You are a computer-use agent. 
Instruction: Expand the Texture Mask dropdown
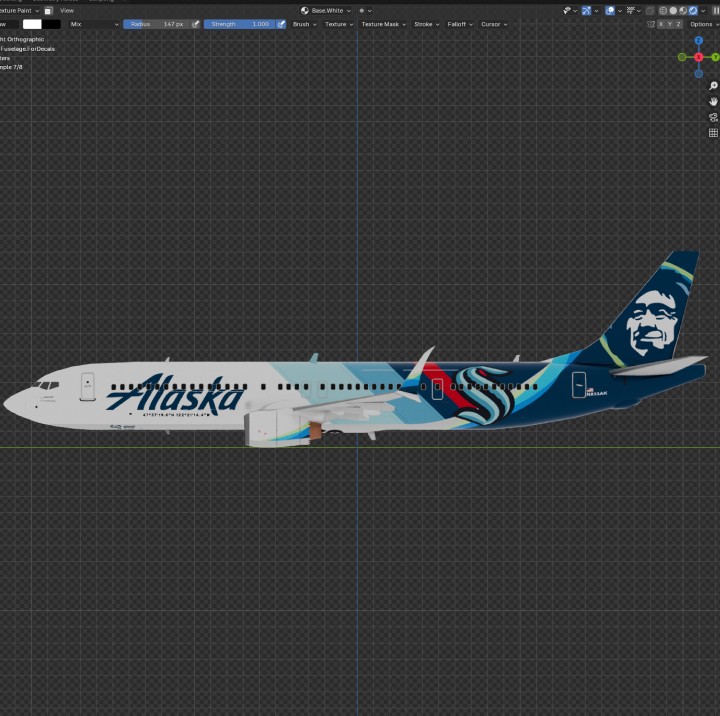point(383,24)
